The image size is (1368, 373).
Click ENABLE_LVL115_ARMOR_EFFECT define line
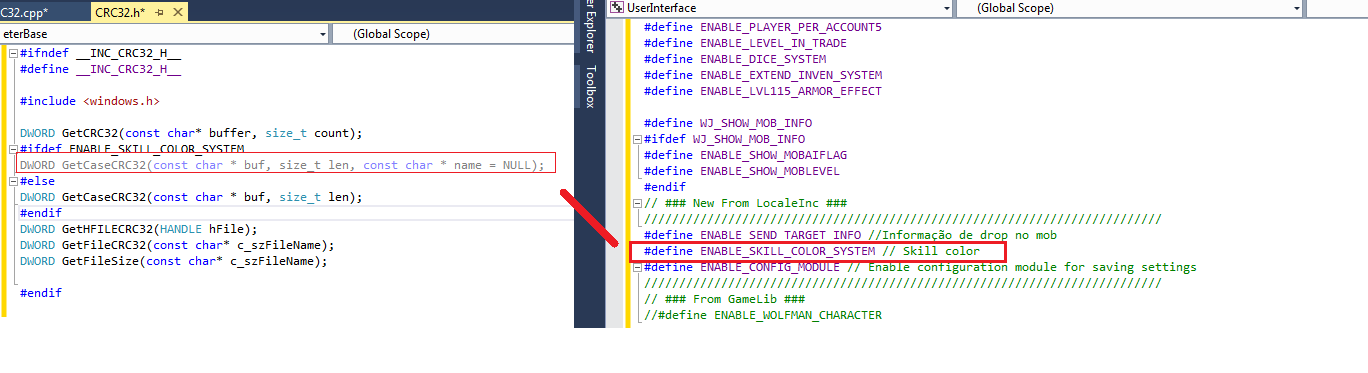coord(763,91)
